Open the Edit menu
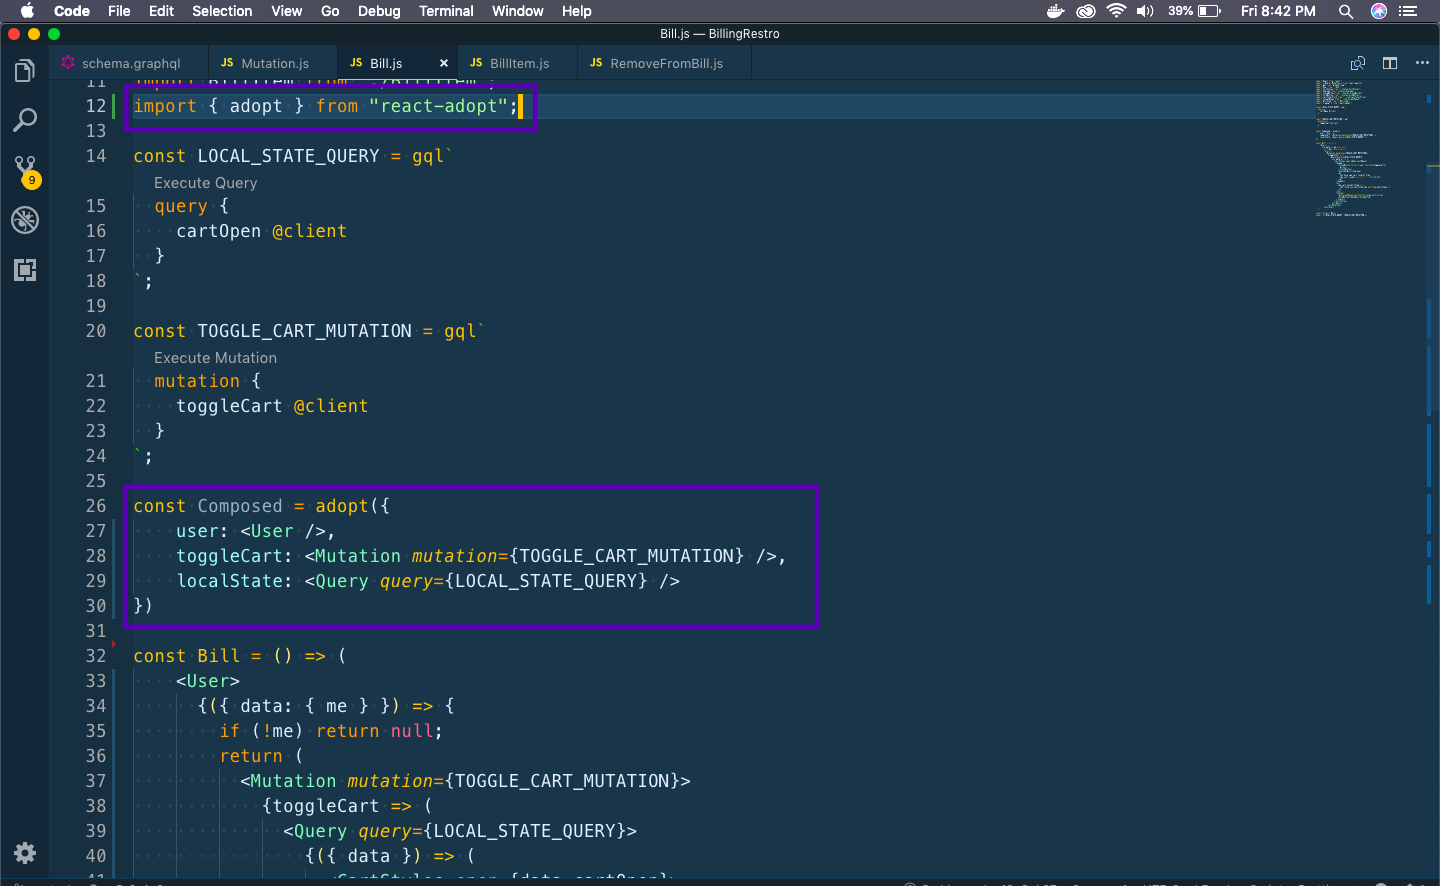 (161, 11)
